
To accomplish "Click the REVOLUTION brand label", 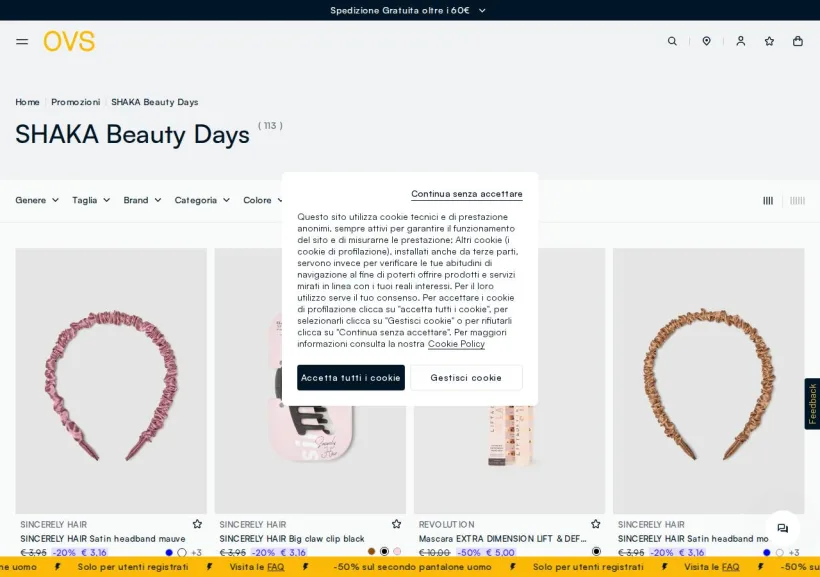I will [447, 524].
